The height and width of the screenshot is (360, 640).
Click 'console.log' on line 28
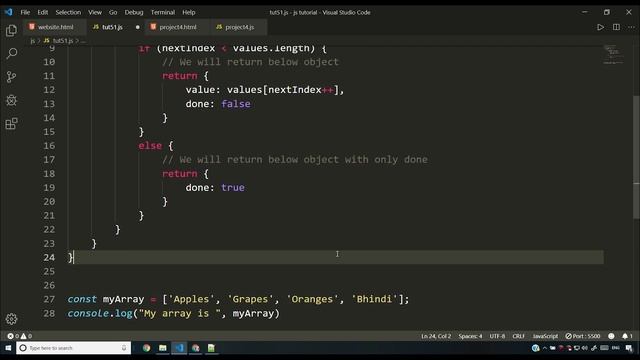pos(100,313)
